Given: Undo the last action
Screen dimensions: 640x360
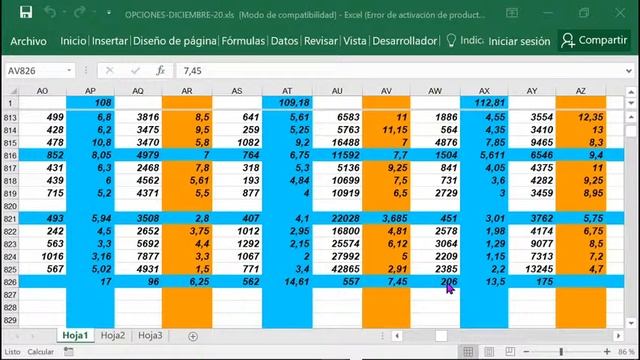Looking at the screenshot, I should tap(50, 12).
